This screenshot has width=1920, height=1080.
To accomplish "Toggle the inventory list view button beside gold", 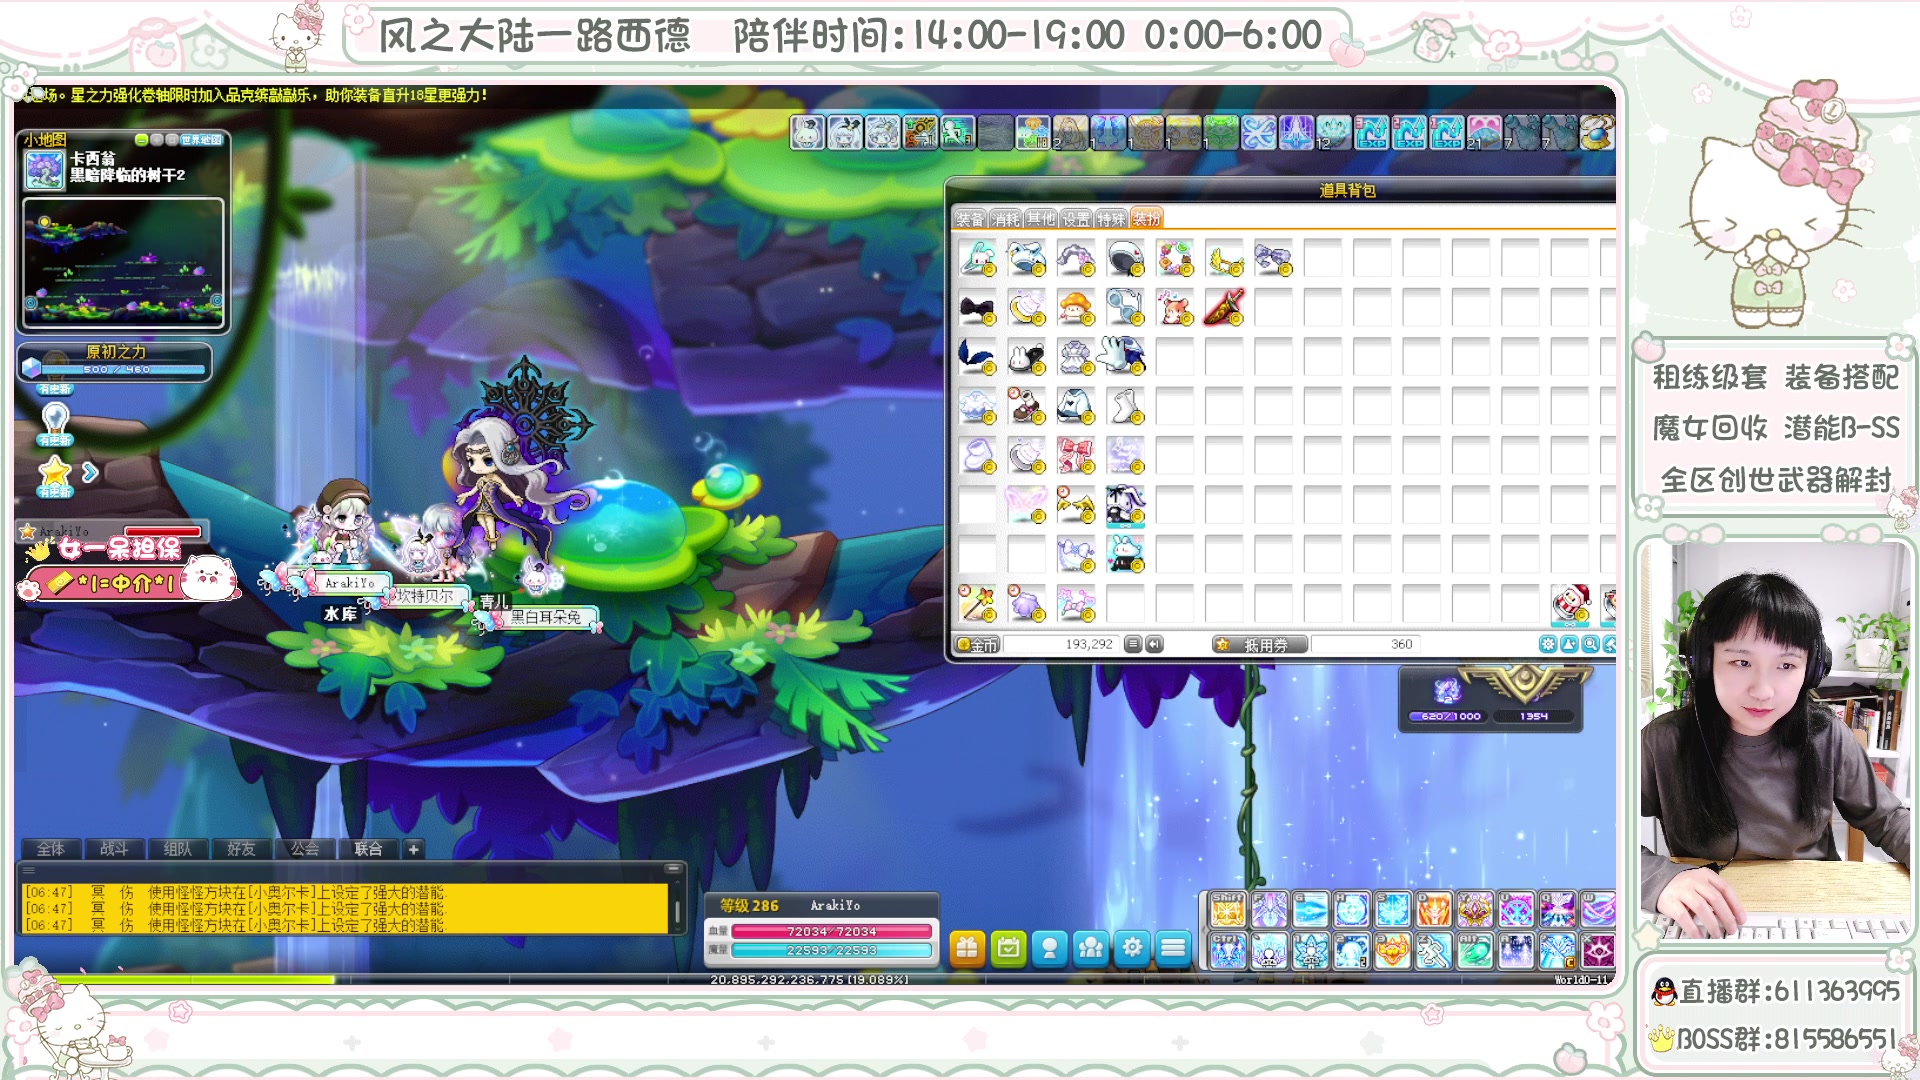I will coord(1133,645).
